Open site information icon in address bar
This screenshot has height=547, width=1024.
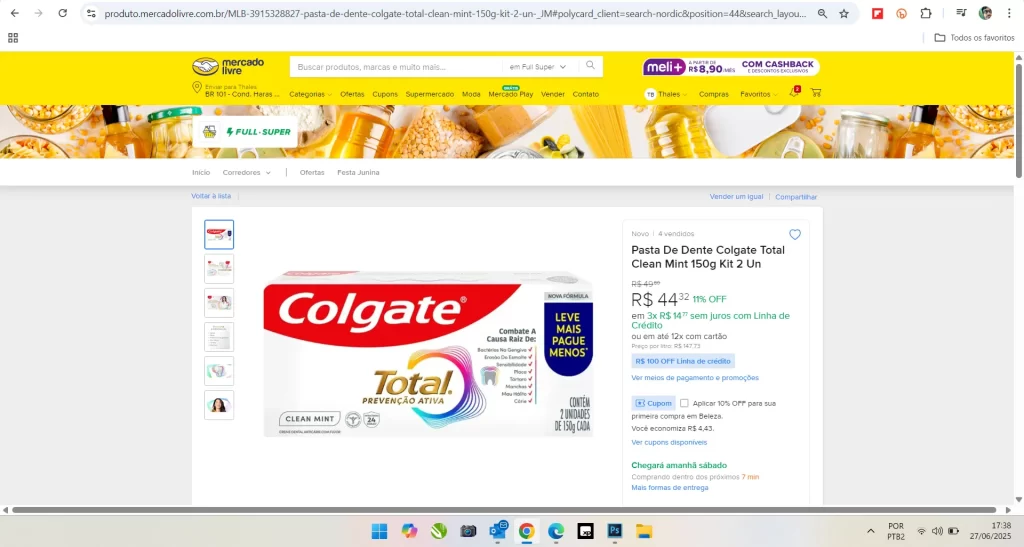91,13
